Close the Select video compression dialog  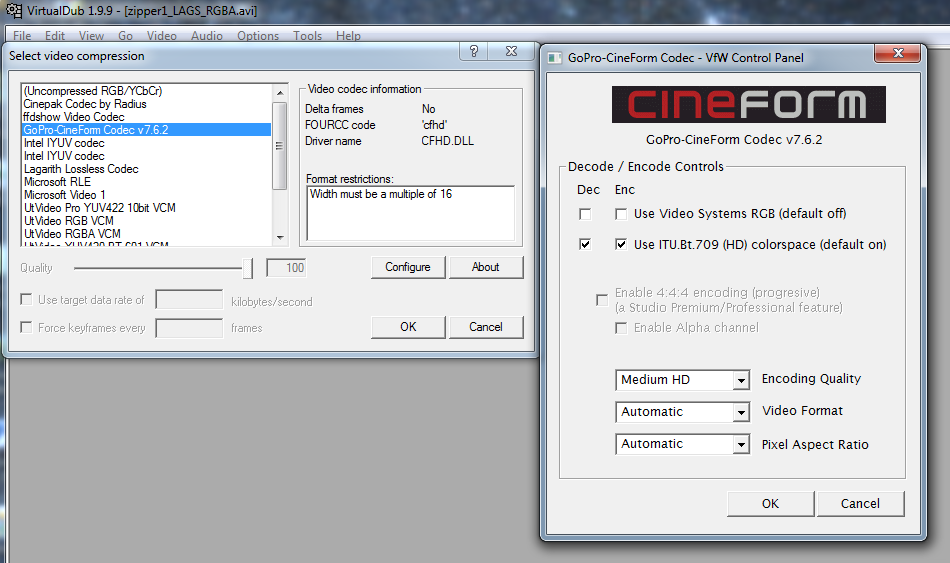coord(511,52)
